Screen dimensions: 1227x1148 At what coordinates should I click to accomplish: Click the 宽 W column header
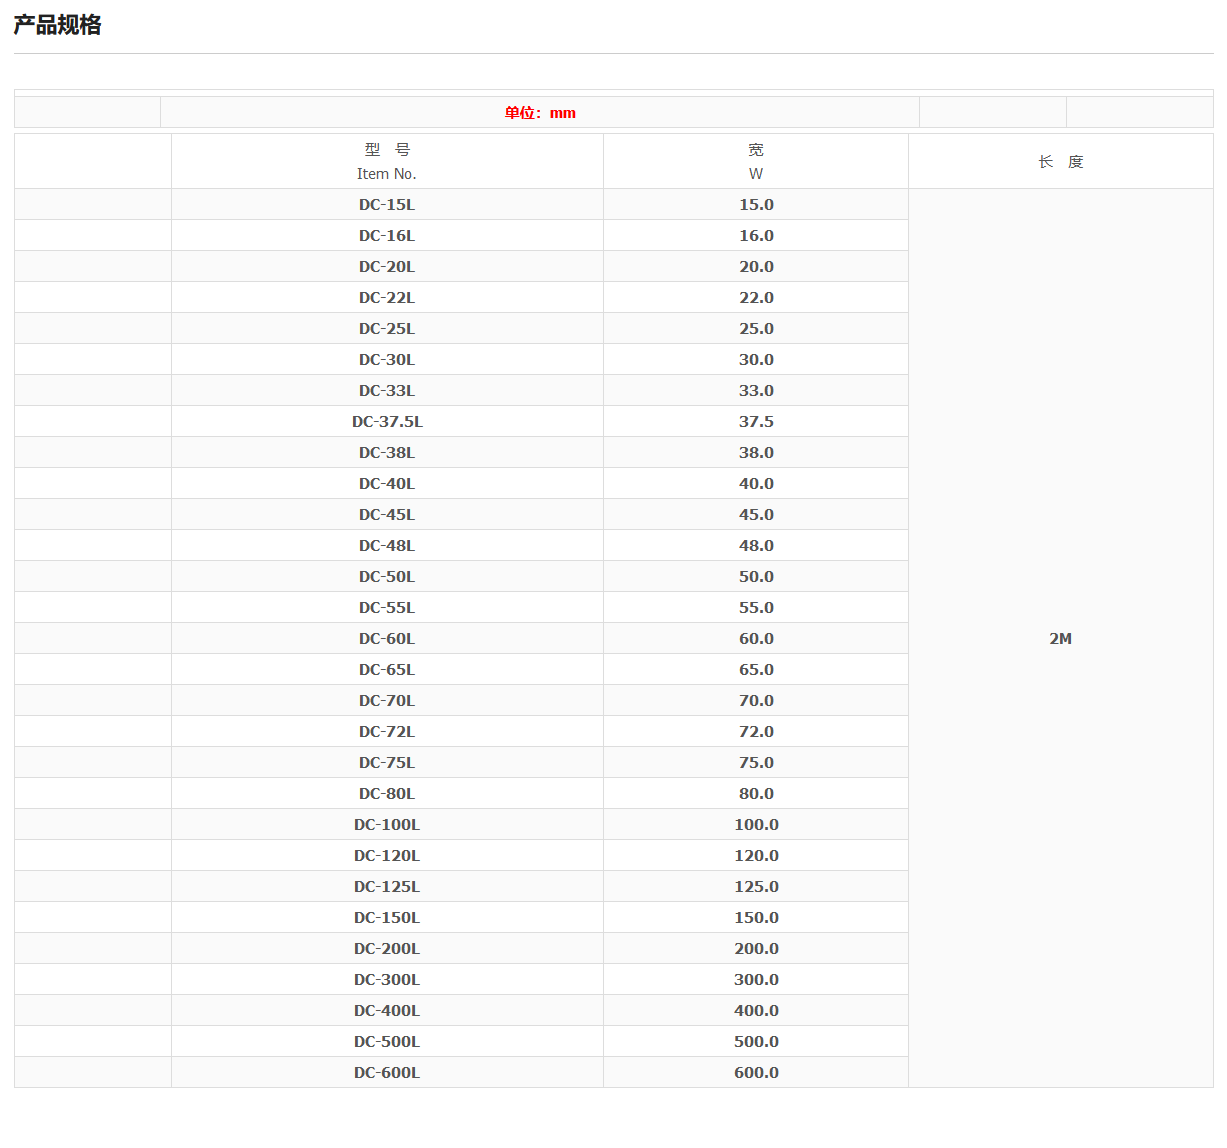click(x=756, y=161)
